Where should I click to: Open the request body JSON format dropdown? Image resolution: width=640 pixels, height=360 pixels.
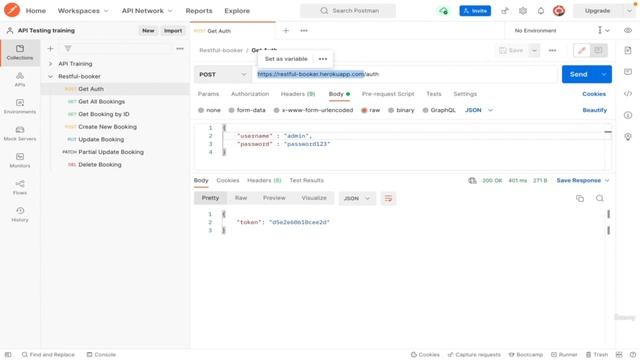(x=479, y=110)
